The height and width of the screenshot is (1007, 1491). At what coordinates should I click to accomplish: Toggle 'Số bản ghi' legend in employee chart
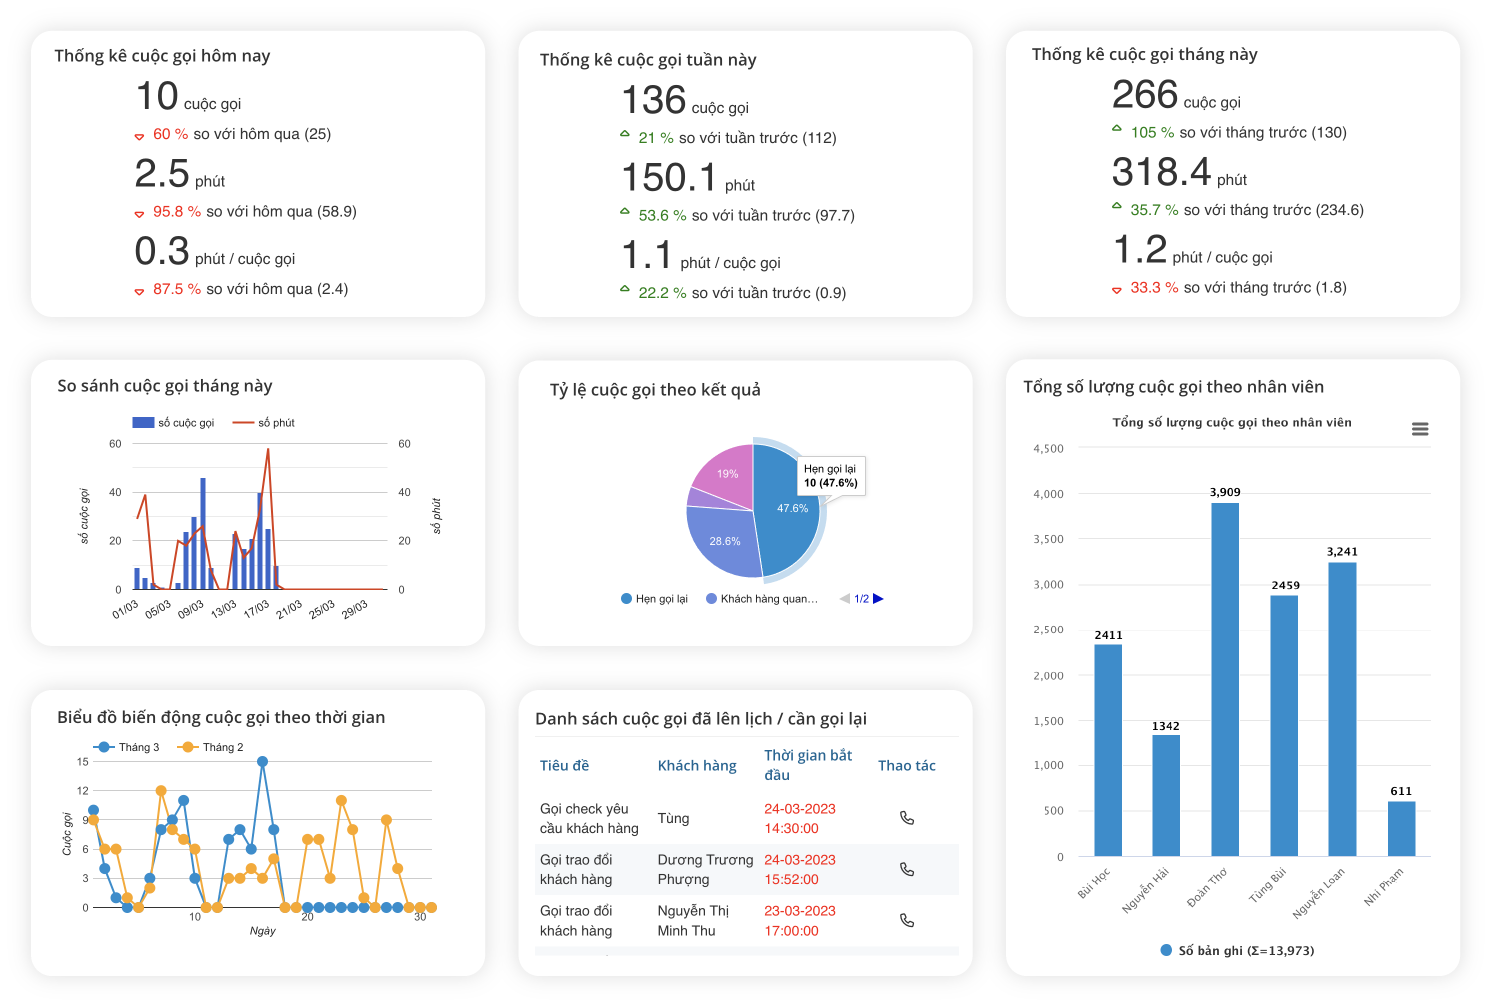(1237, 950)
